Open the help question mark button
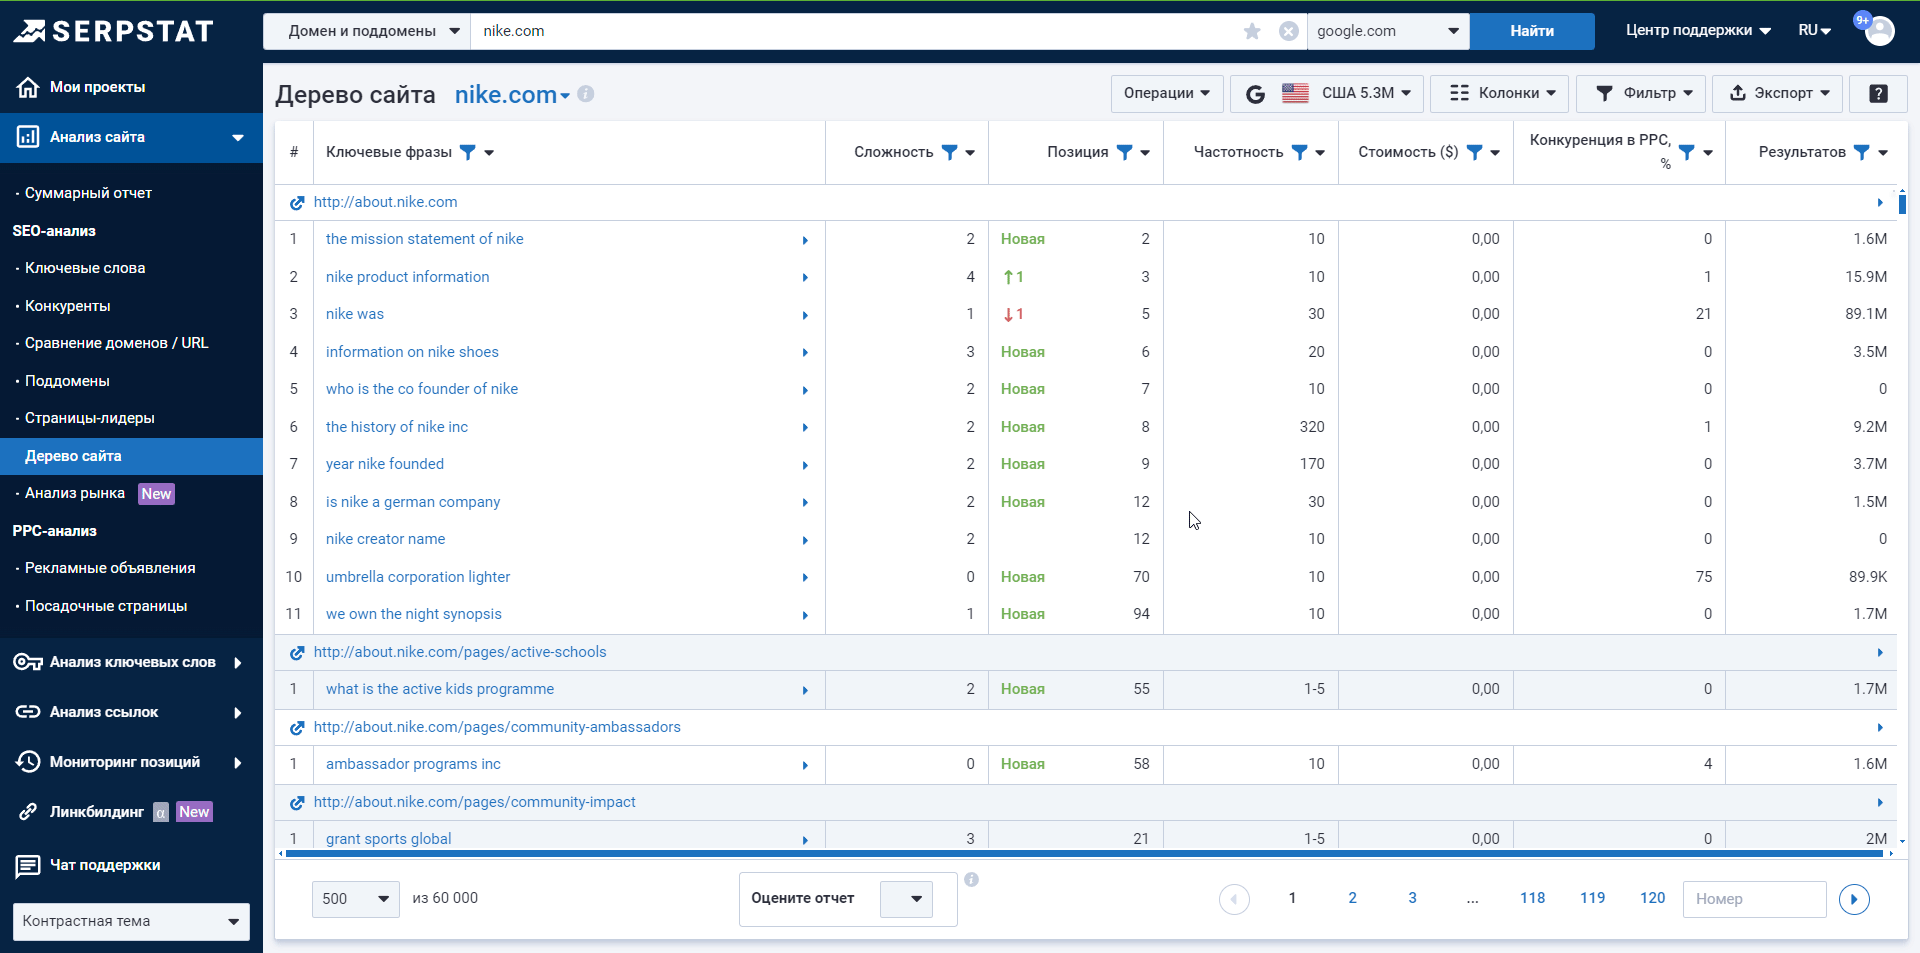This screenshot has width=1920, height=953. point(1878,93)
